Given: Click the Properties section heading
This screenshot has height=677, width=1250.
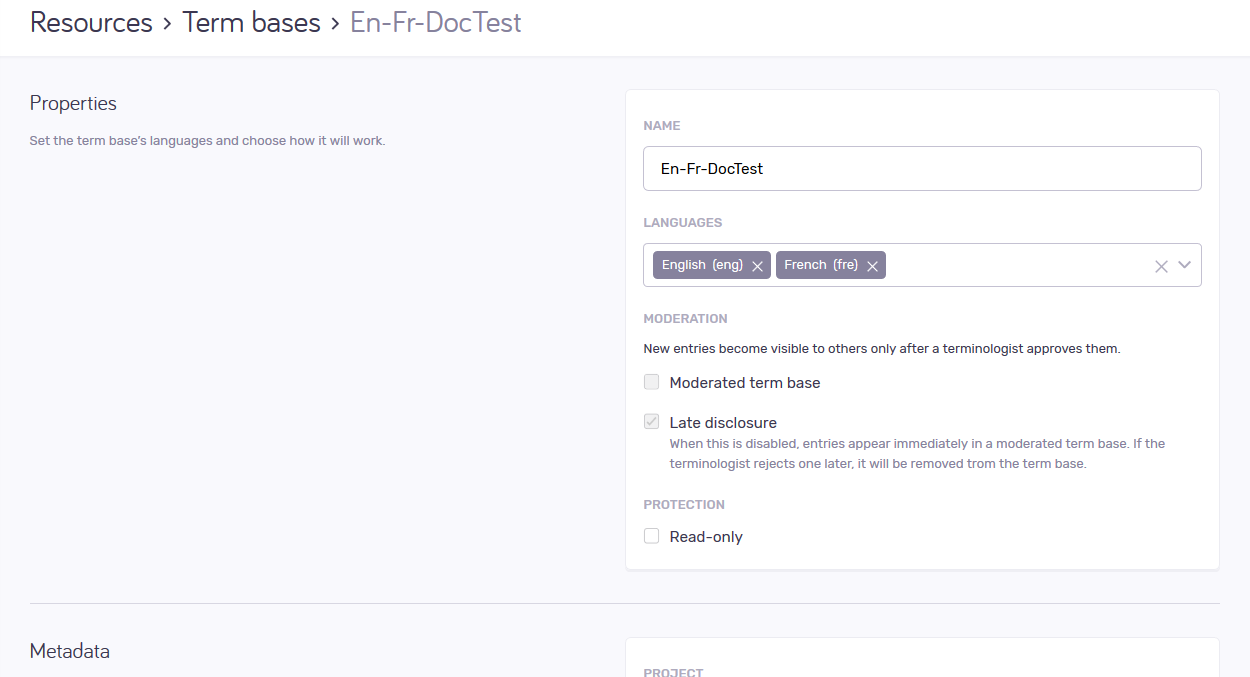Looking at the screenshot, I should point(73,104).
